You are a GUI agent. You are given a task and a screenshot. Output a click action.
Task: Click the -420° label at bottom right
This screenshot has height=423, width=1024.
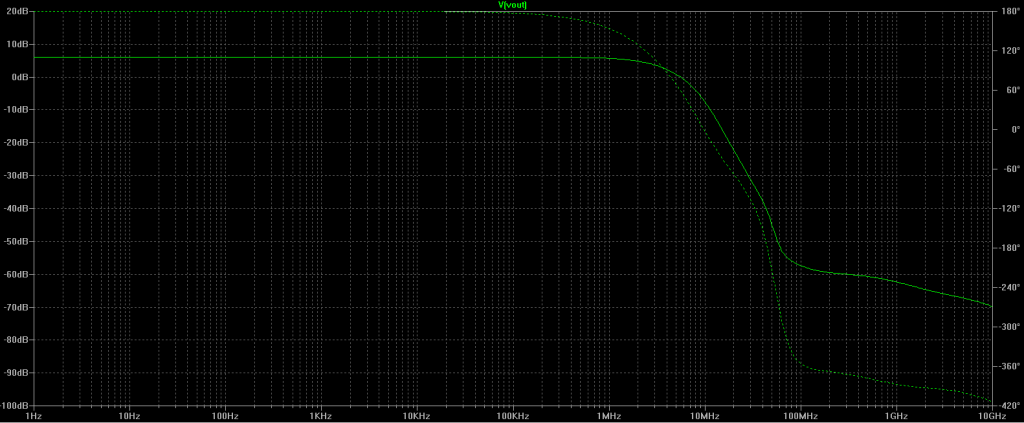click(x=1008, y=405)
